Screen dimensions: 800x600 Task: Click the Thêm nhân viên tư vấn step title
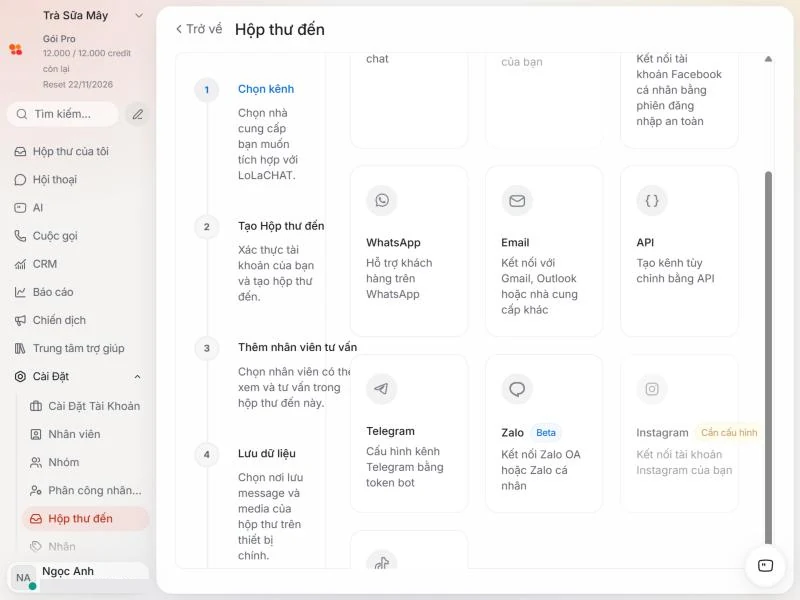(297, 347)
